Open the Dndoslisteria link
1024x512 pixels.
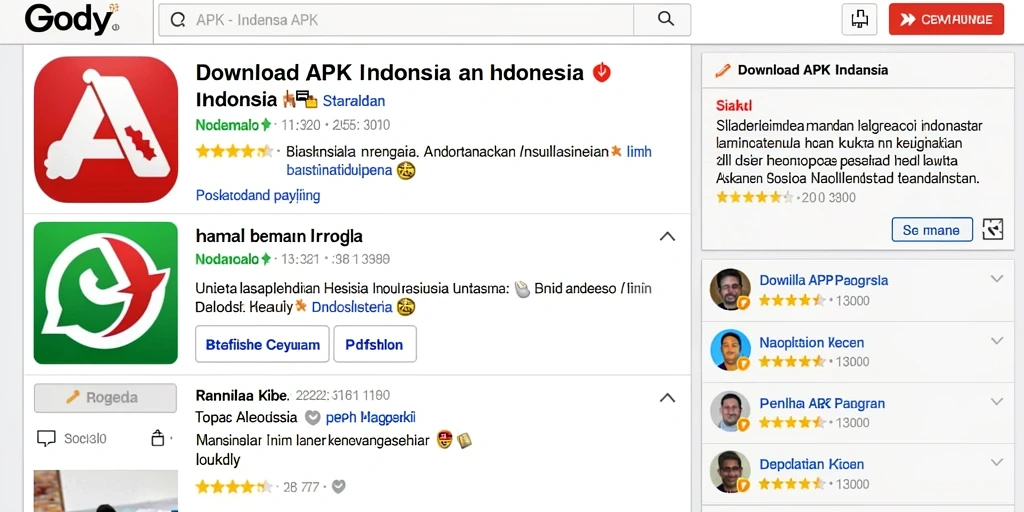click(x=352, y=307)
